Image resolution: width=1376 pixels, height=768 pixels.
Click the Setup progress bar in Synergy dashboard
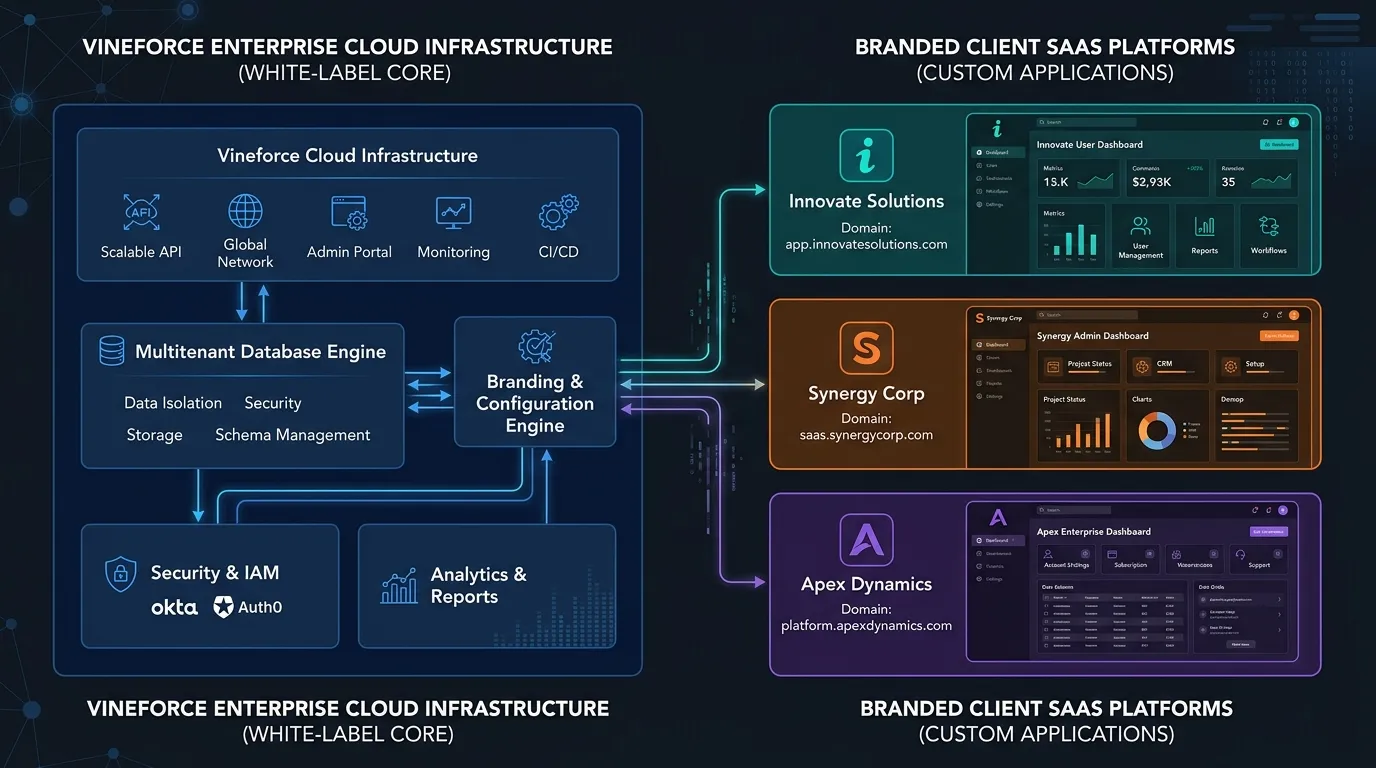[1265, 372]
